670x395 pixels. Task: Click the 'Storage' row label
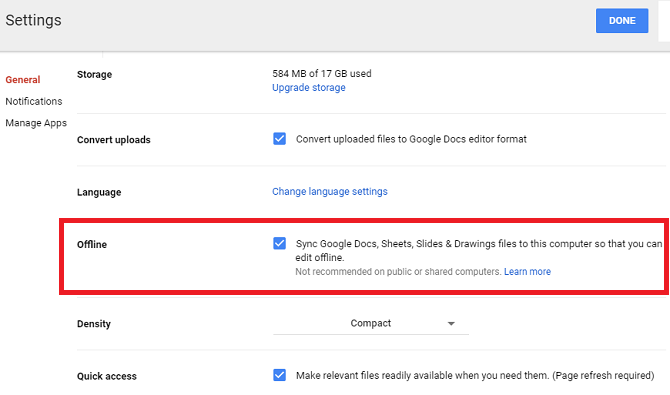point(94,74)
